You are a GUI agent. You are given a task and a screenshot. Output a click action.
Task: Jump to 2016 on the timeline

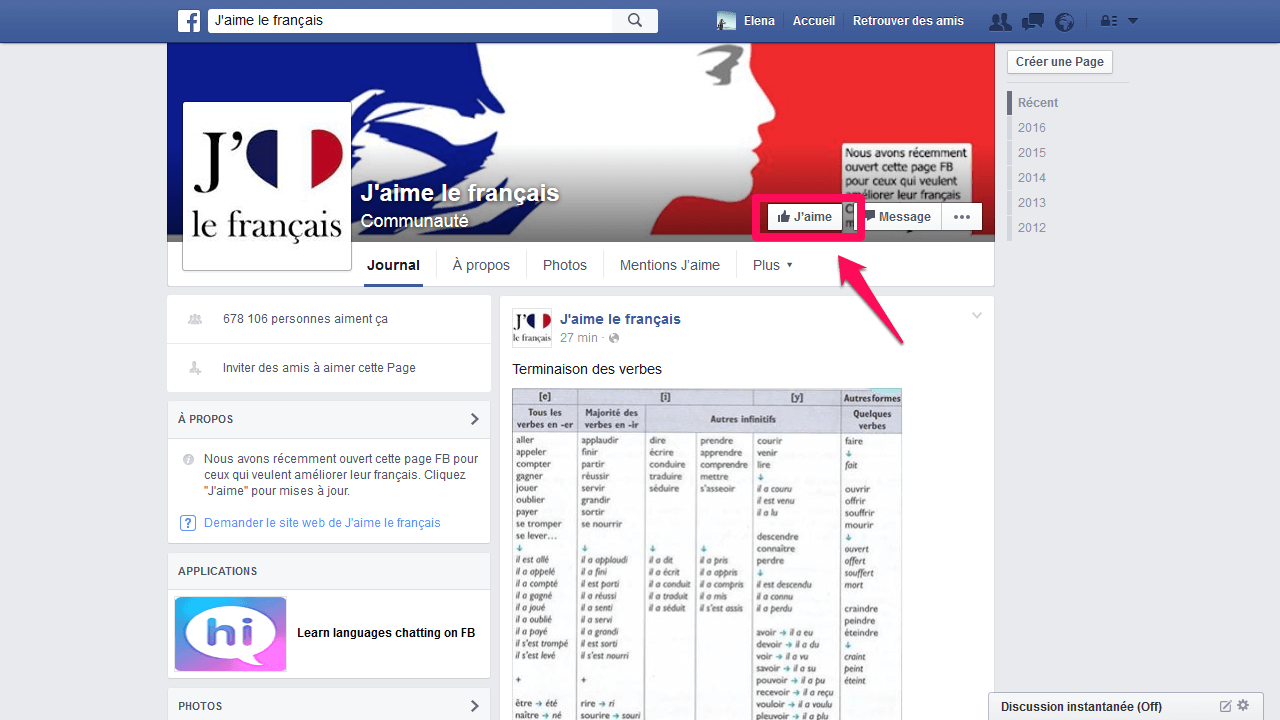1032,128
